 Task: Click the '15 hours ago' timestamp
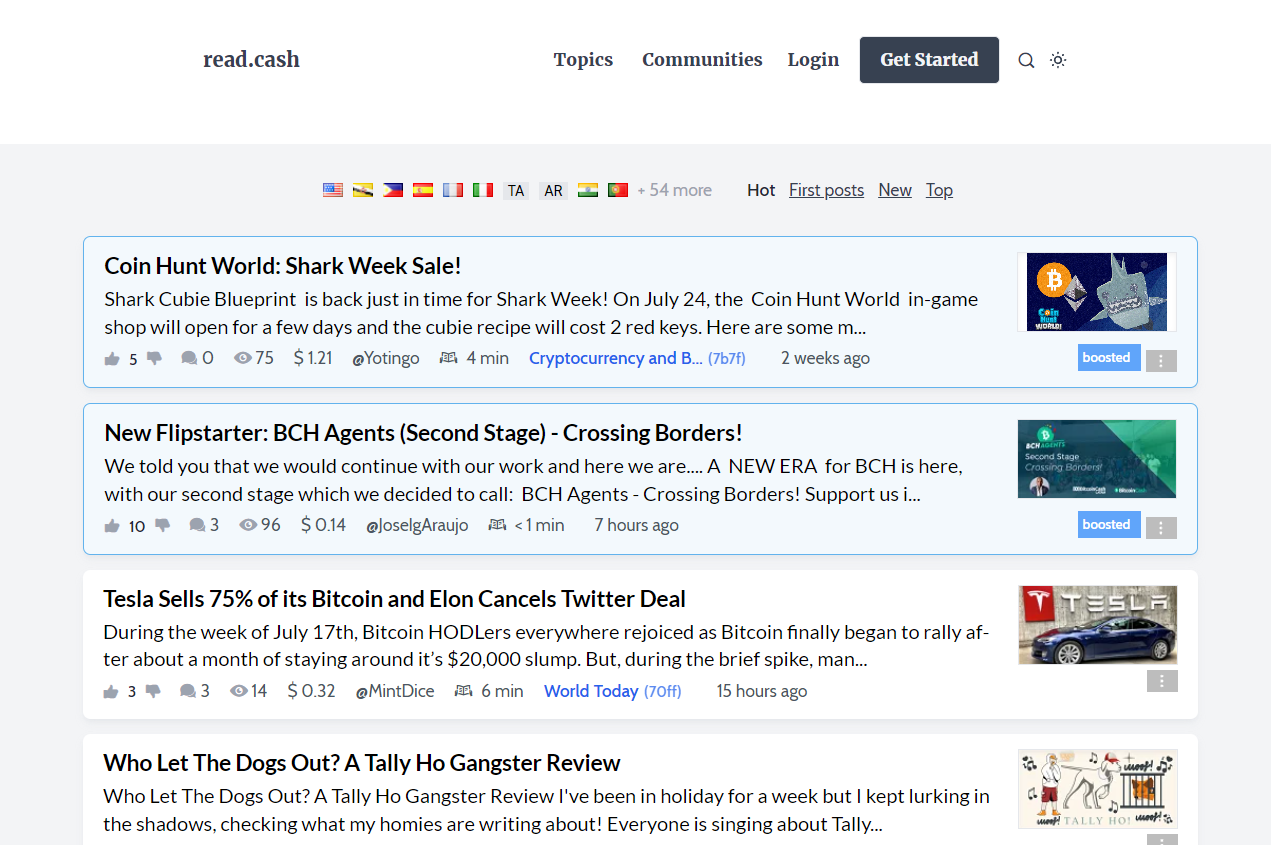tap(762, 691)
